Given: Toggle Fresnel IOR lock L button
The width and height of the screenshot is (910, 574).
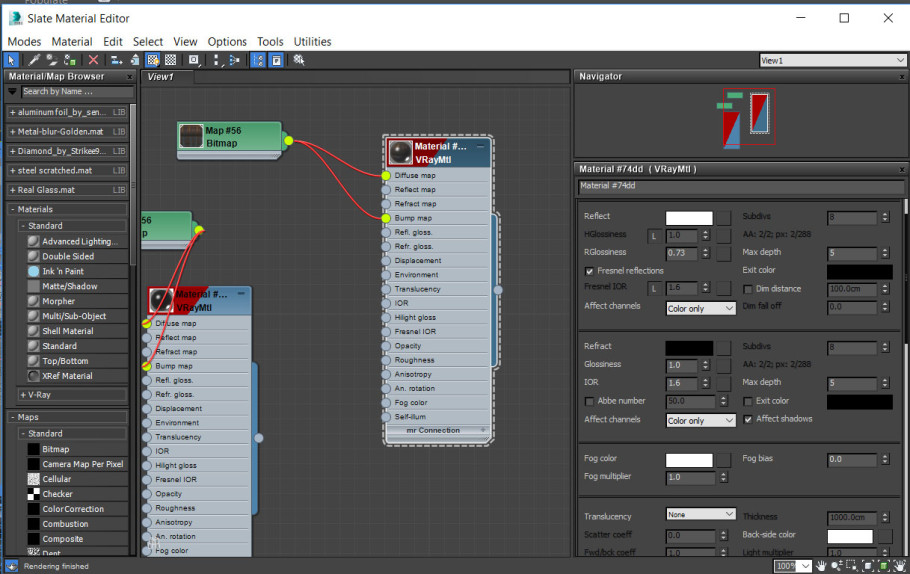Looking at the screenshot, I should [x=654, y=288].
